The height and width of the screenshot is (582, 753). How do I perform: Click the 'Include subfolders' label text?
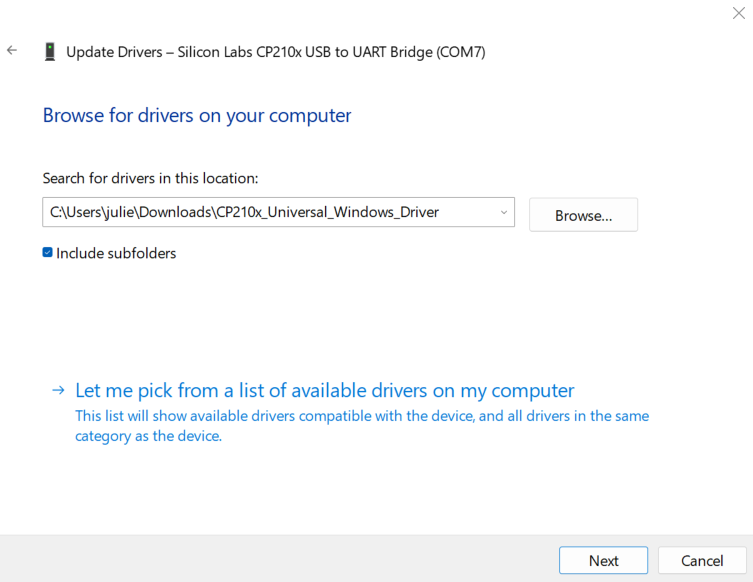(116, 253)
